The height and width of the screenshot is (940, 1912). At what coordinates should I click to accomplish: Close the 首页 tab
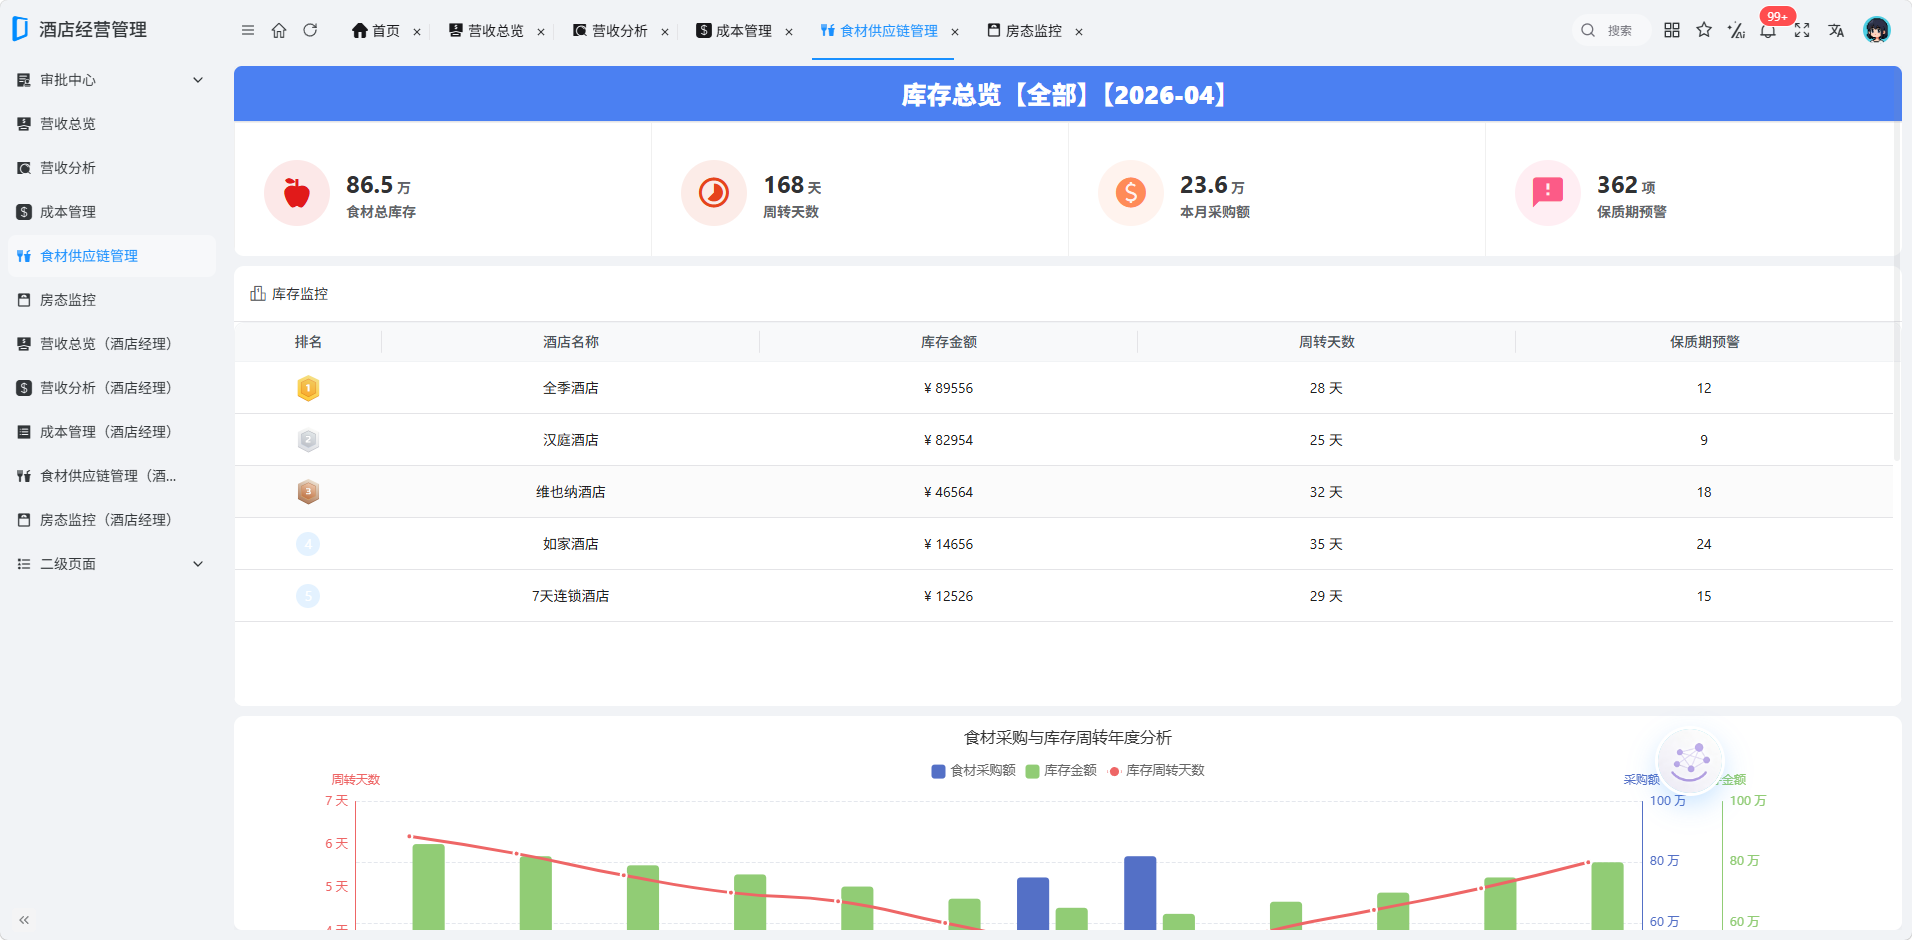[x=417, y=32]
